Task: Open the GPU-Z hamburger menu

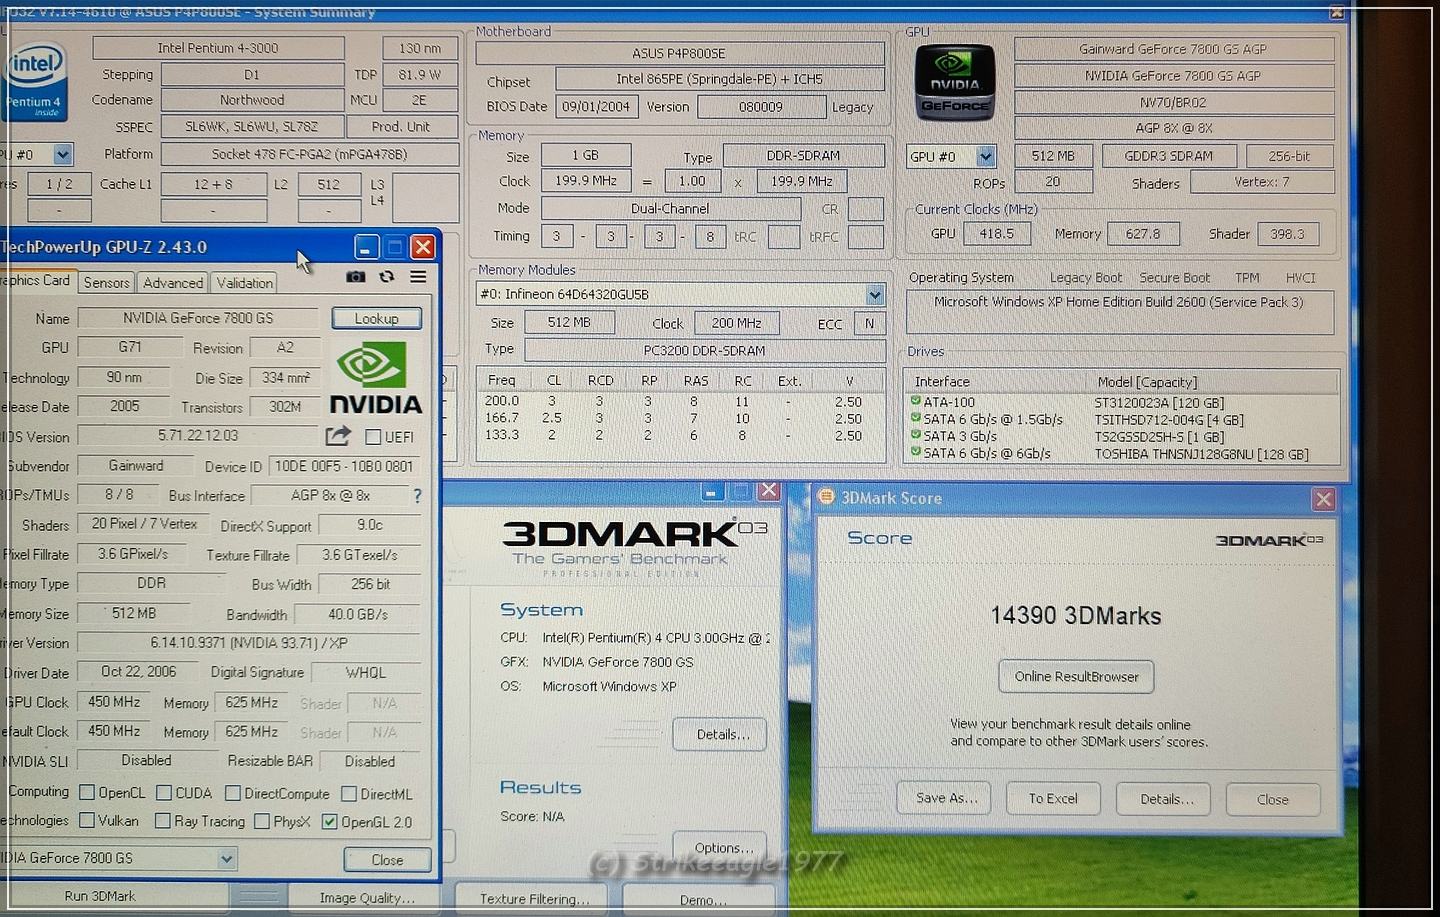Action: (418, 277)
